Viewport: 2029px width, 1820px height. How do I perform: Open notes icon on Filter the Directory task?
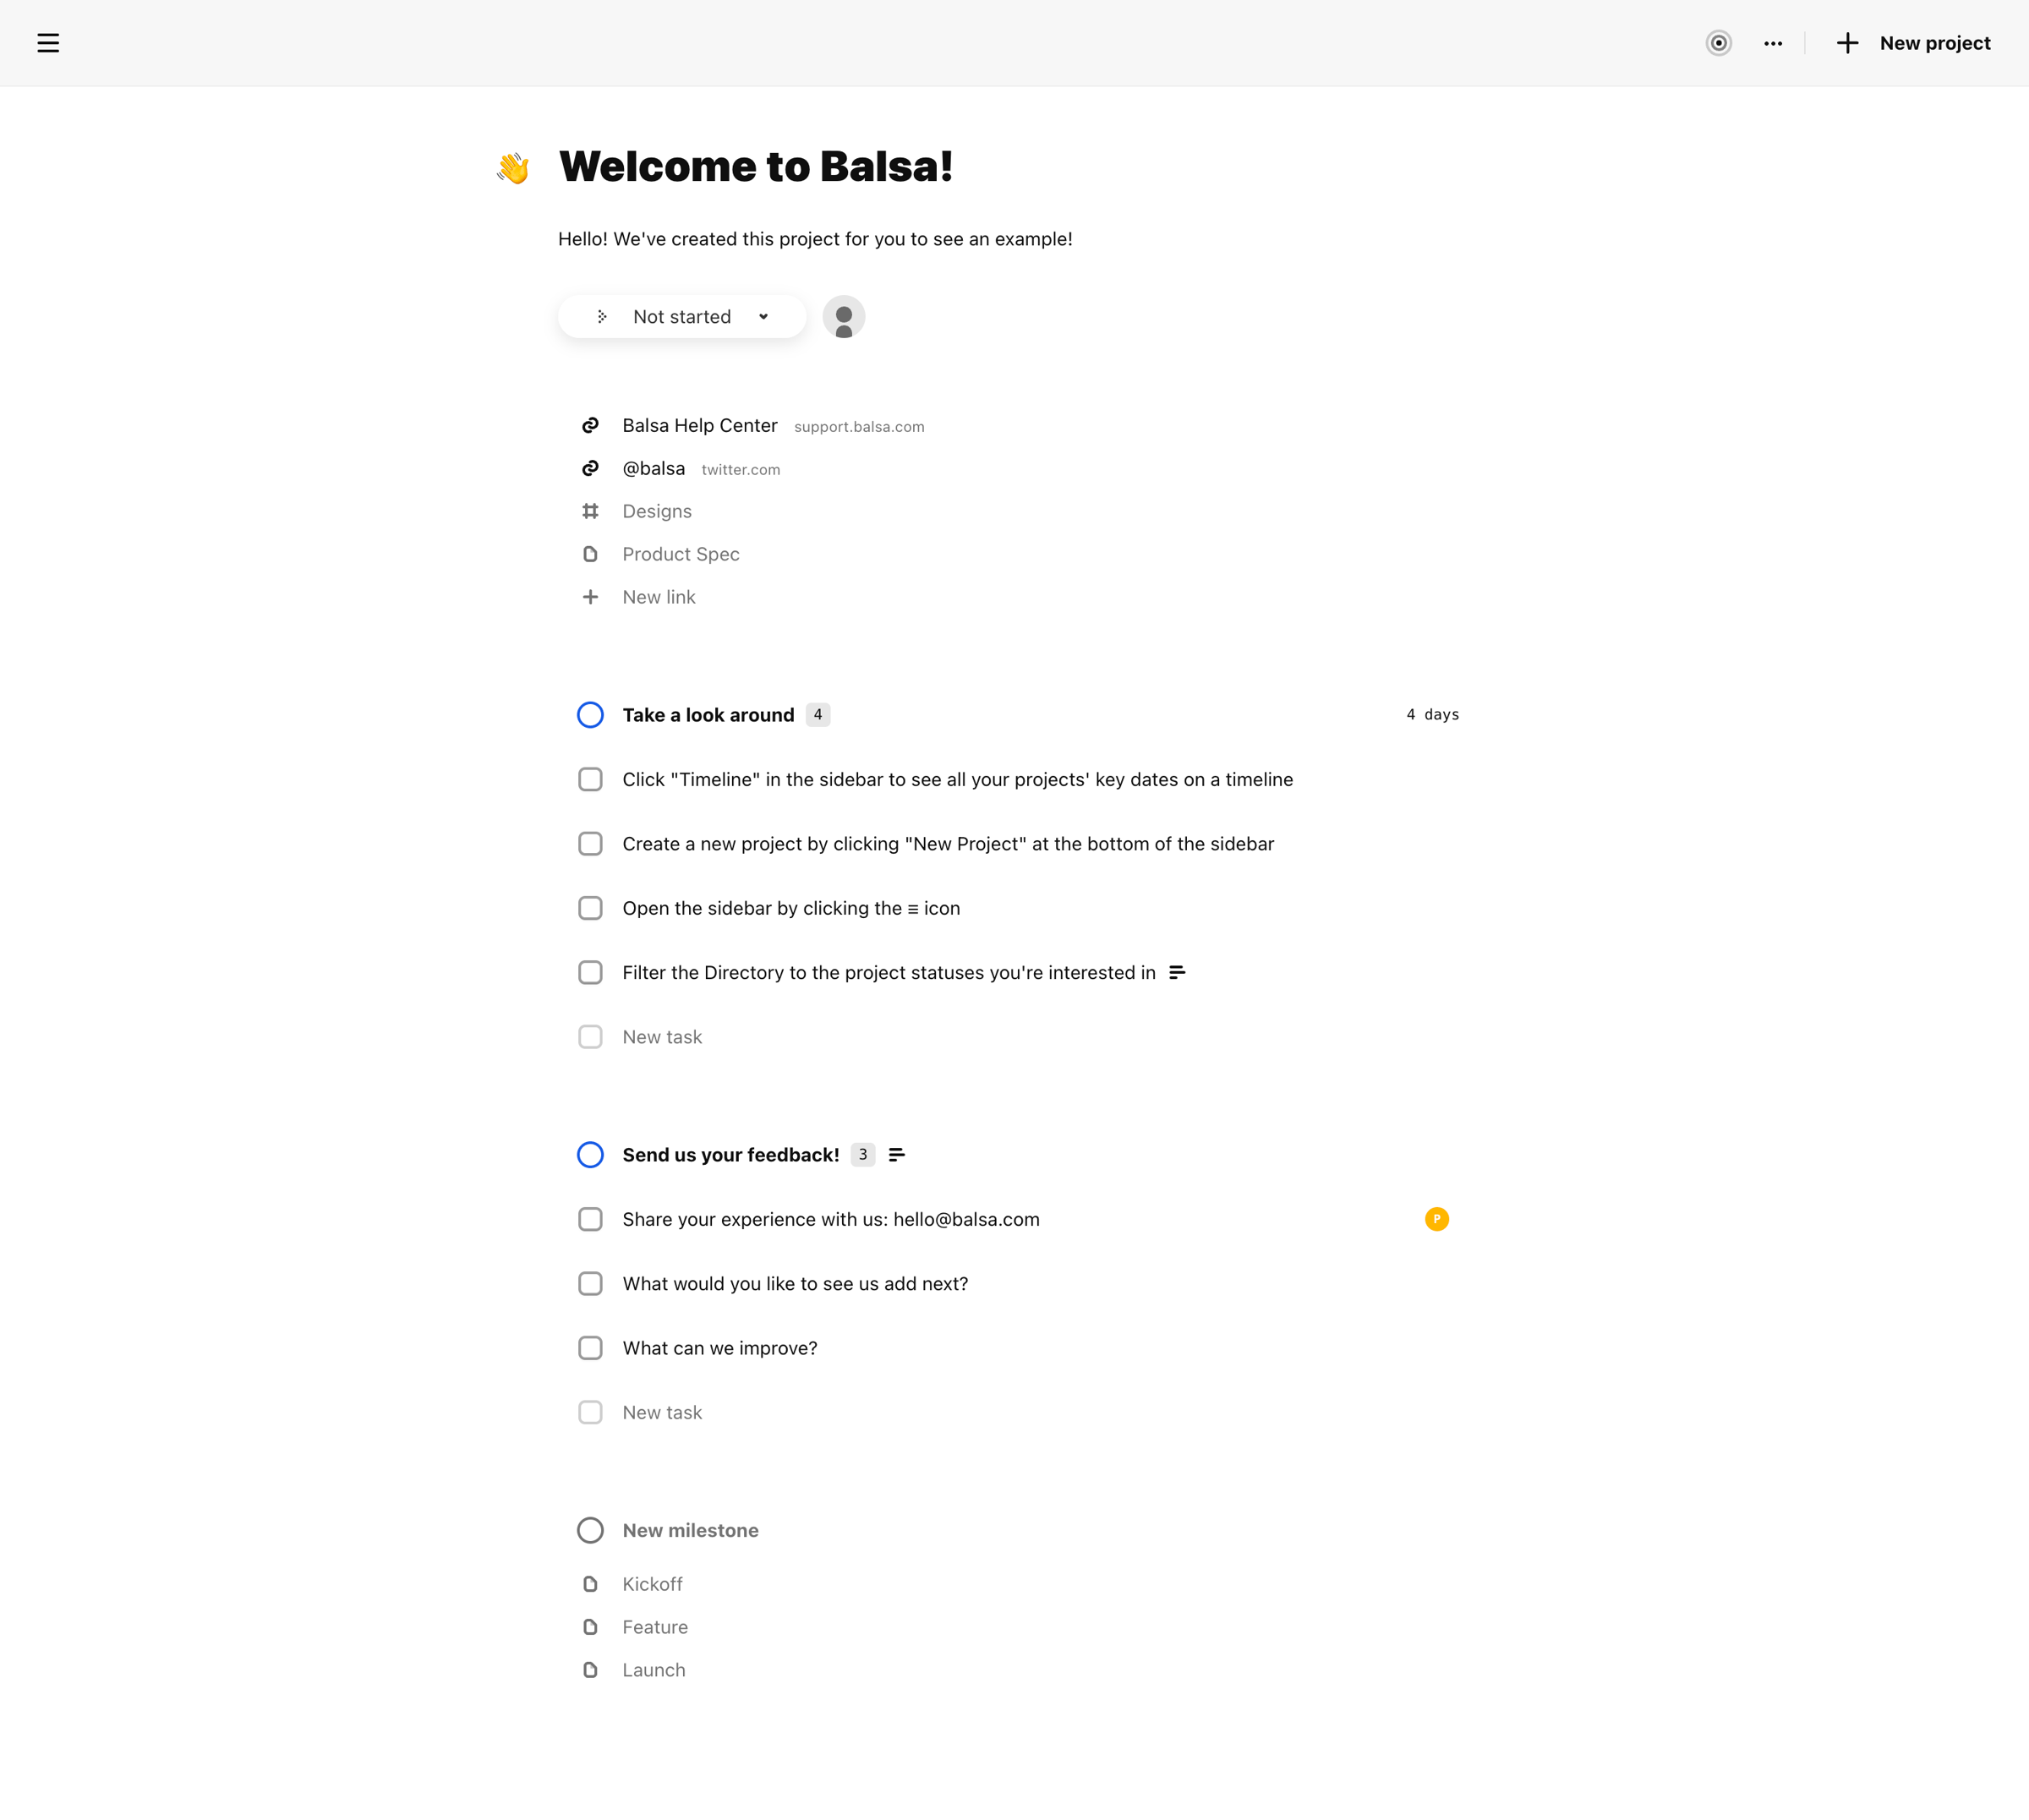[1177, 972]
